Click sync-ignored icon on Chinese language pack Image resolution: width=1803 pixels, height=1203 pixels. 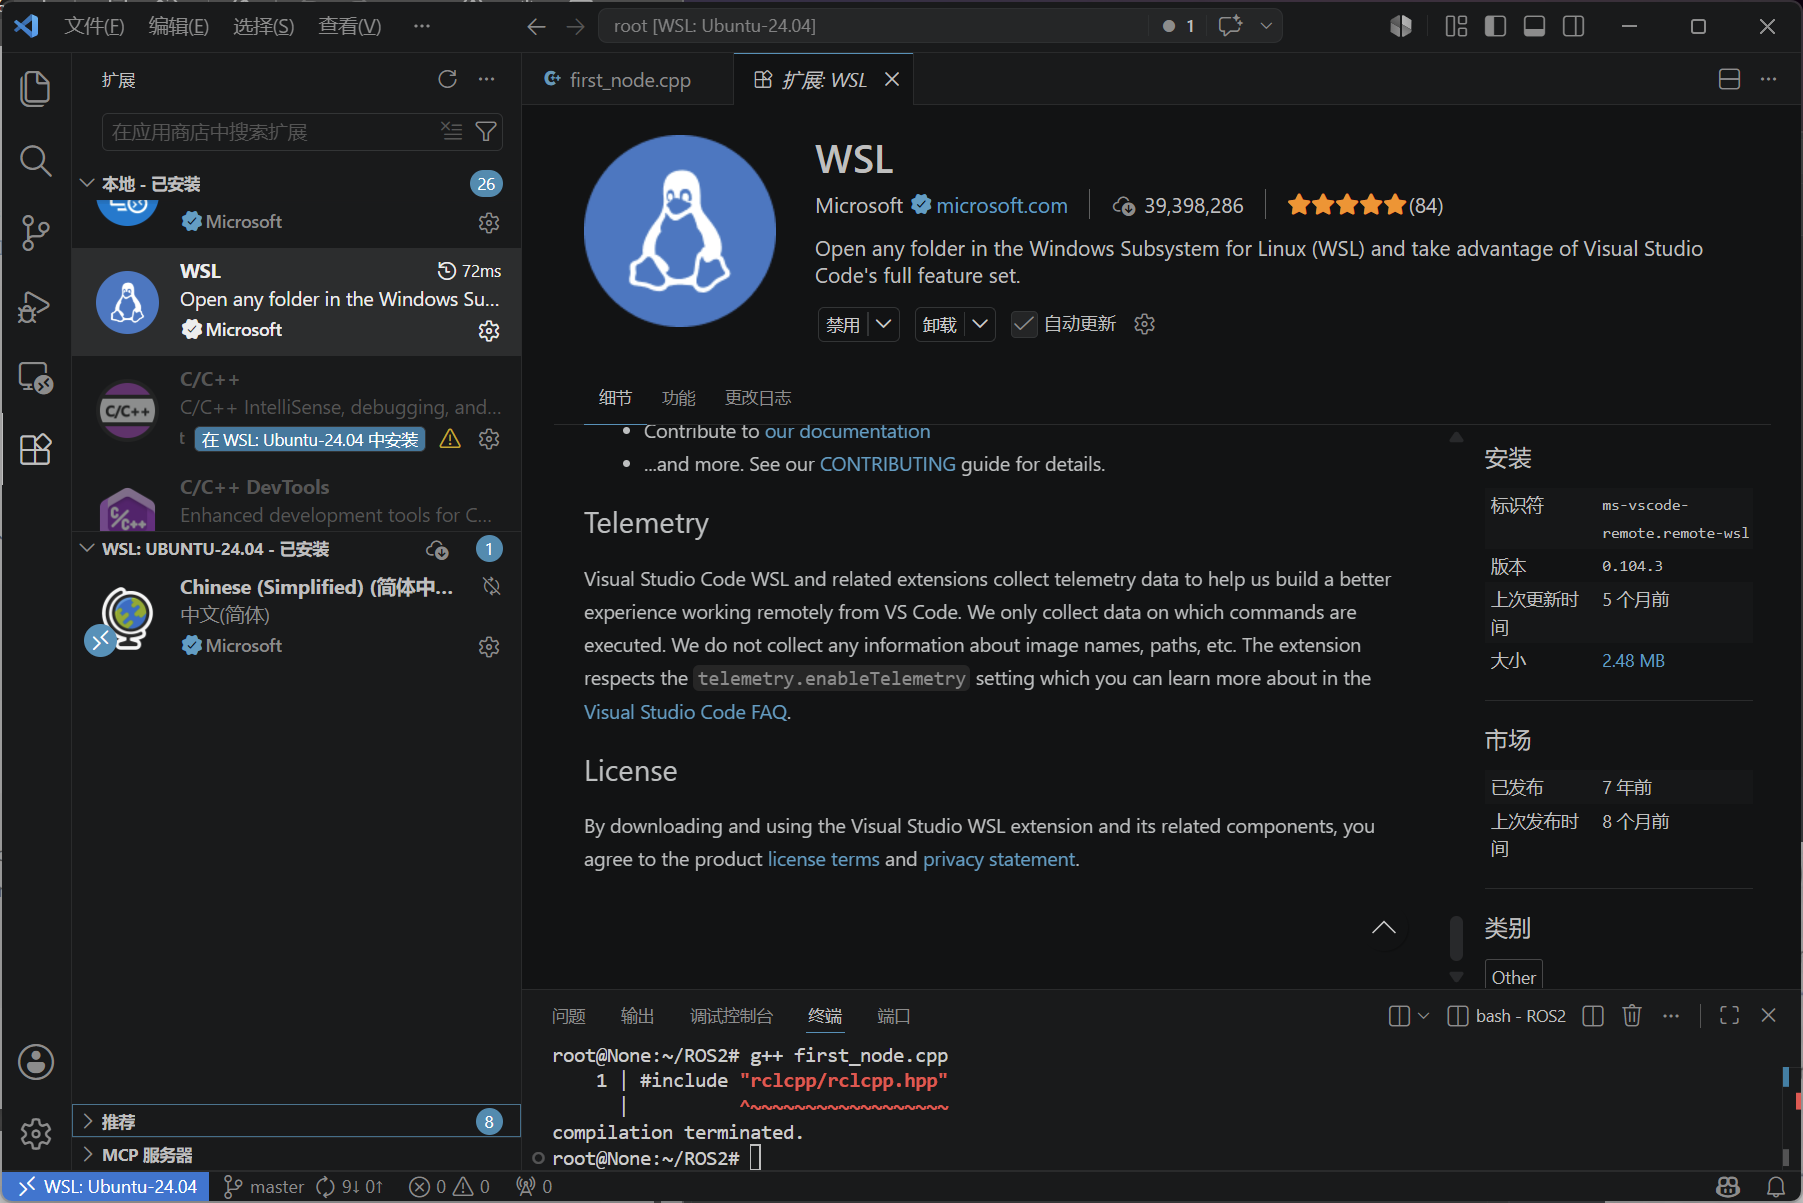coord(491,586)
